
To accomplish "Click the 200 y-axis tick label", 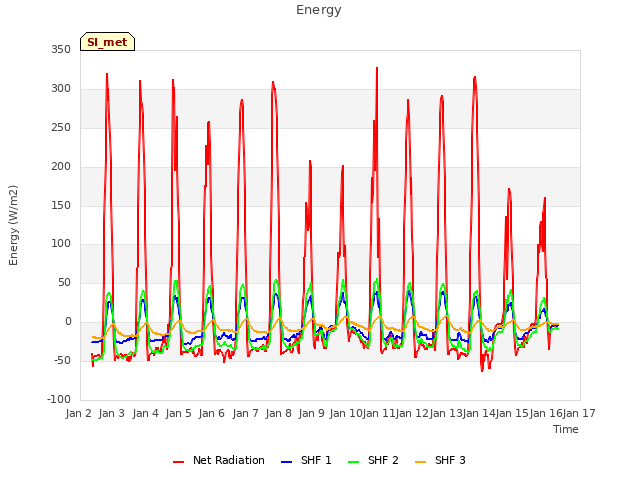I will click(61, 167).
